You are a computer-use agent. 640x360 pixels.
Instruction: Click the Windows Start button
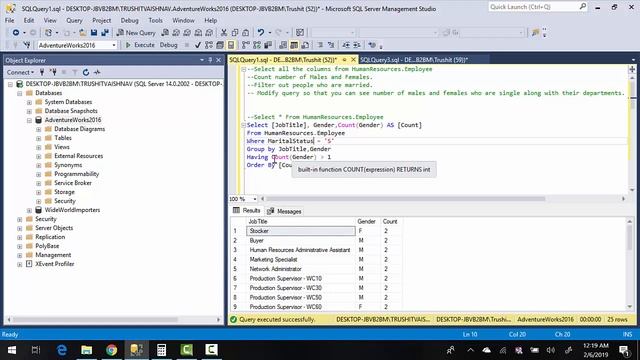11,350
